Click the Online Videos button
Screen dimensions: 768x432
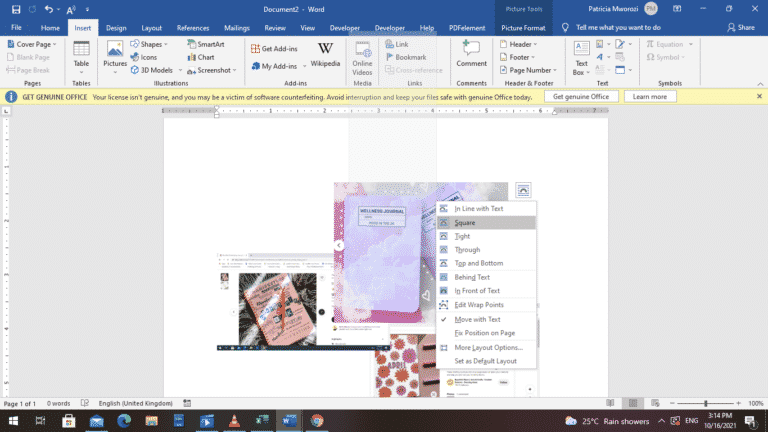pyautogui.click(x=362, y=58)
